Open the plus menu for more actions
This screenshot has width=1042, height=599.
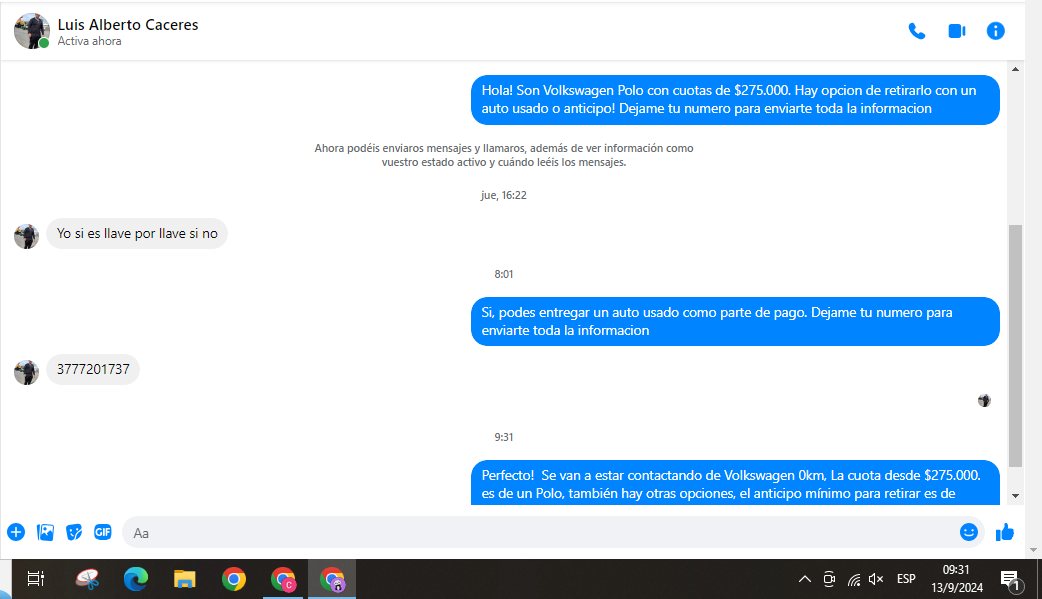tap(16, 532)
